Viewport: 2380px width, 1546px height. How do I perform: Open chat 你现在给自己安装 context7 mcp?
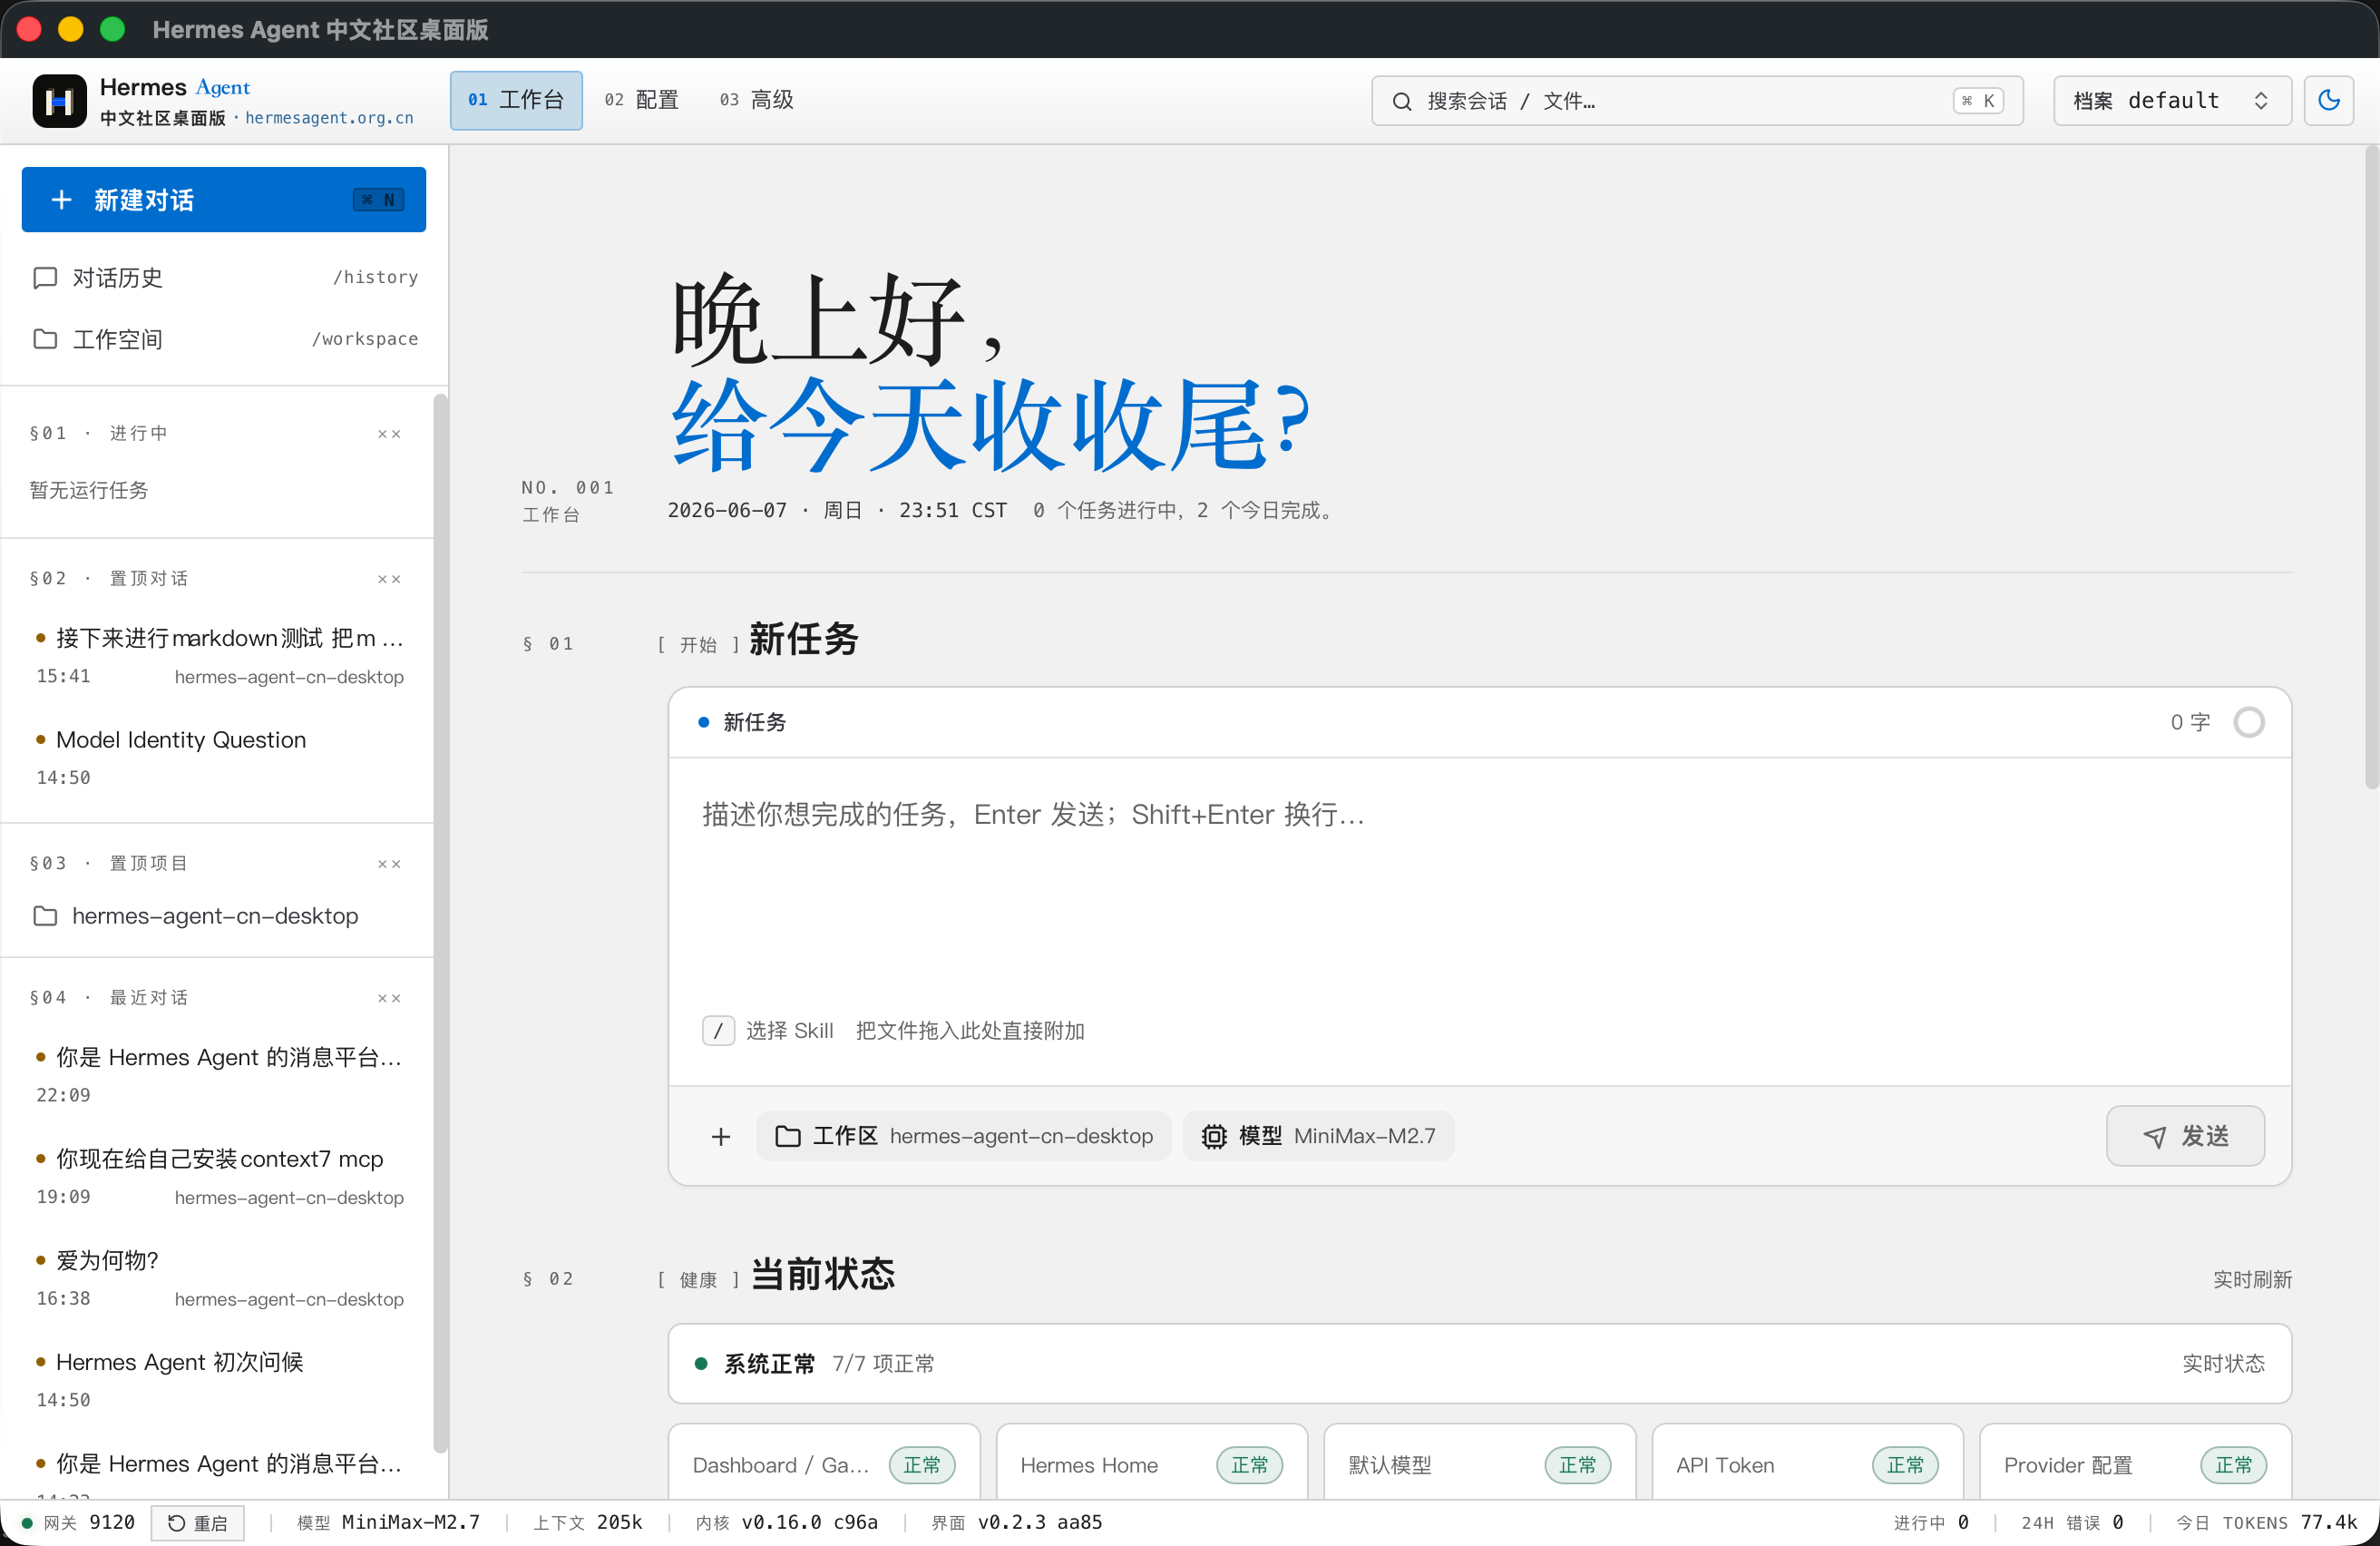[220, 1177]
